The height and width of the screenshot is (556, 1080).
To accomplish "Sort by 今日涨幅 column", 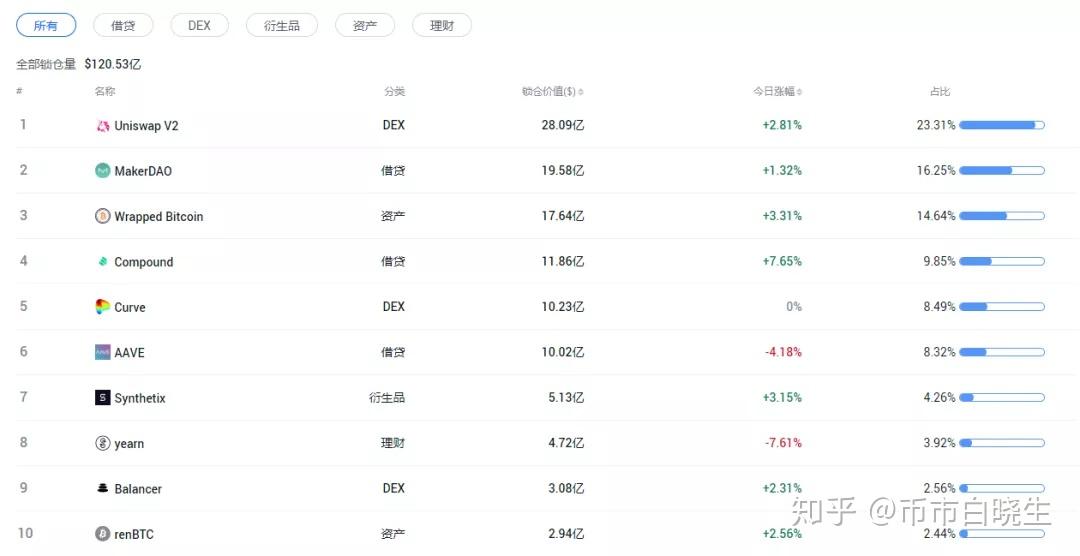I will click(777, 92).
